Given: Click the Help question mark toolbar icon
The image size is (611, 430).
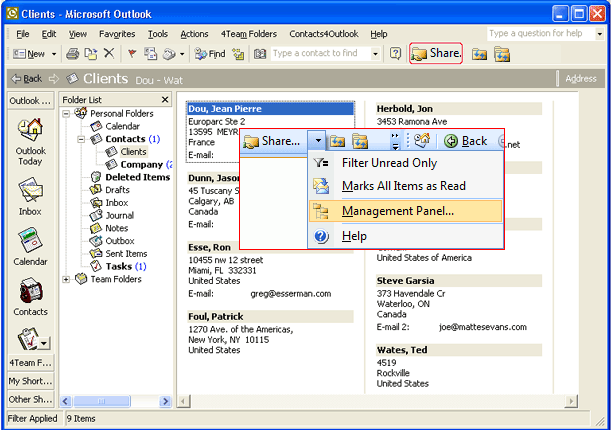Looking at the screenshot, I should pos(395,53).
